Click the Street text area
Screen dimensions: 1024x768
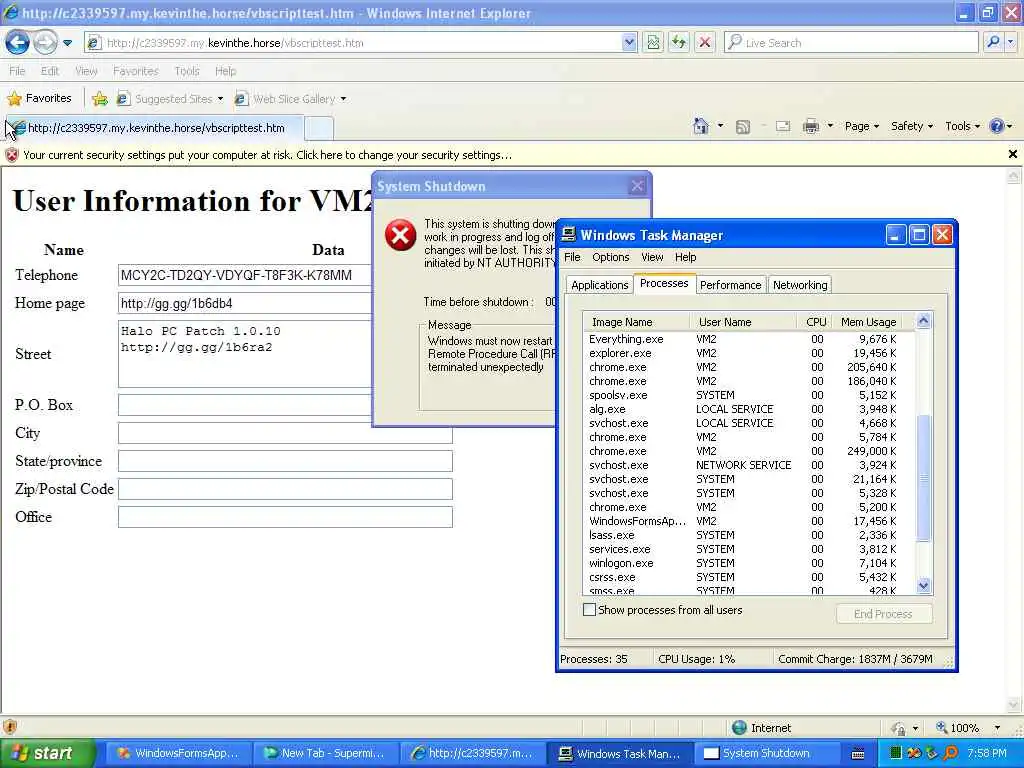tap(245, 354)
